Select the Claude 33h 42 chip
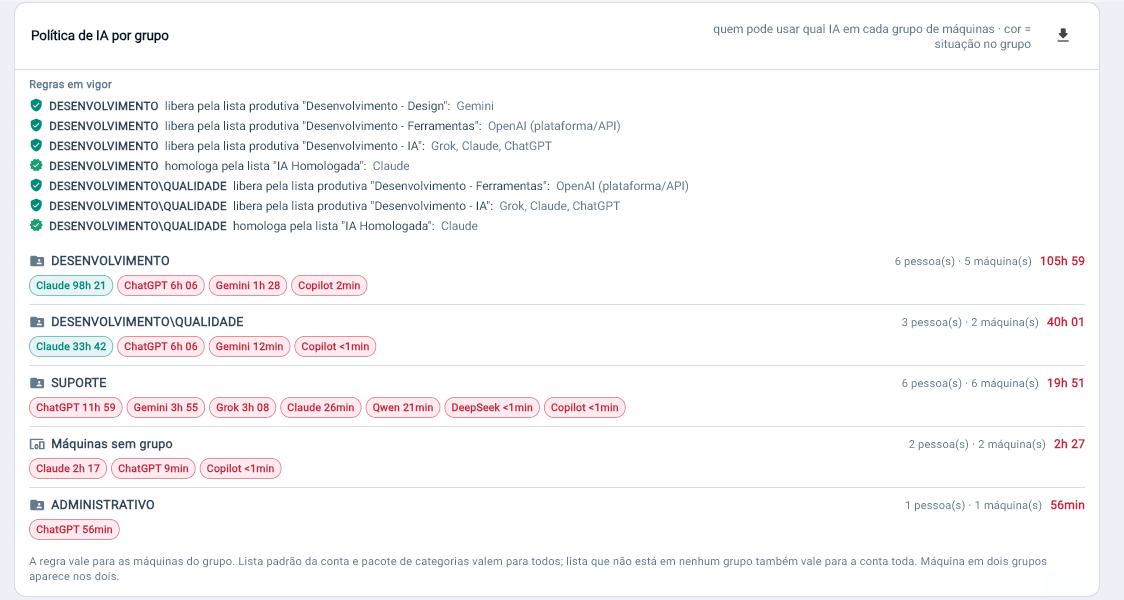The image size is (1124, 600). pyautogui.click(x=71, y=346)
